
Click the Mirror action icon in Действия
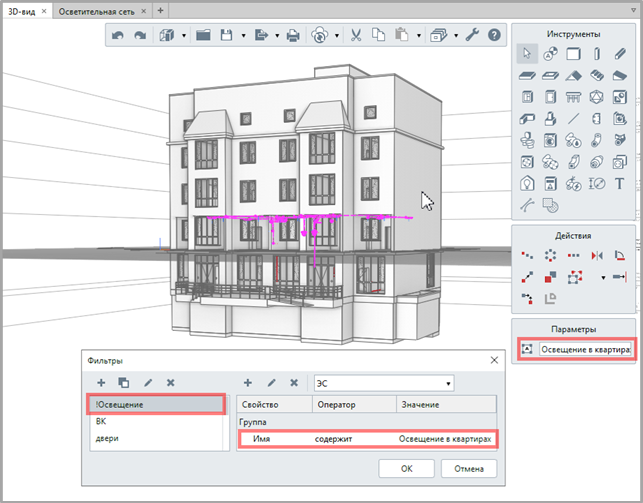[598, 255]
